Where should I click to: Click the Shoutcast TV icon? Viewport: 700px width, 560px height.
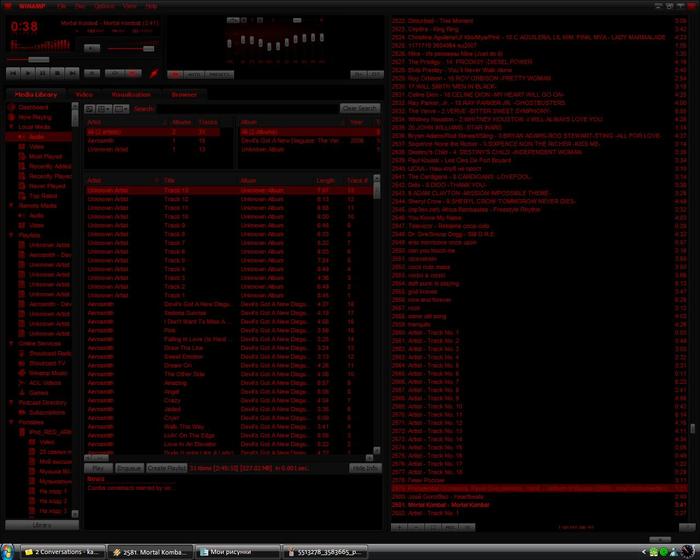click(21, 363)
